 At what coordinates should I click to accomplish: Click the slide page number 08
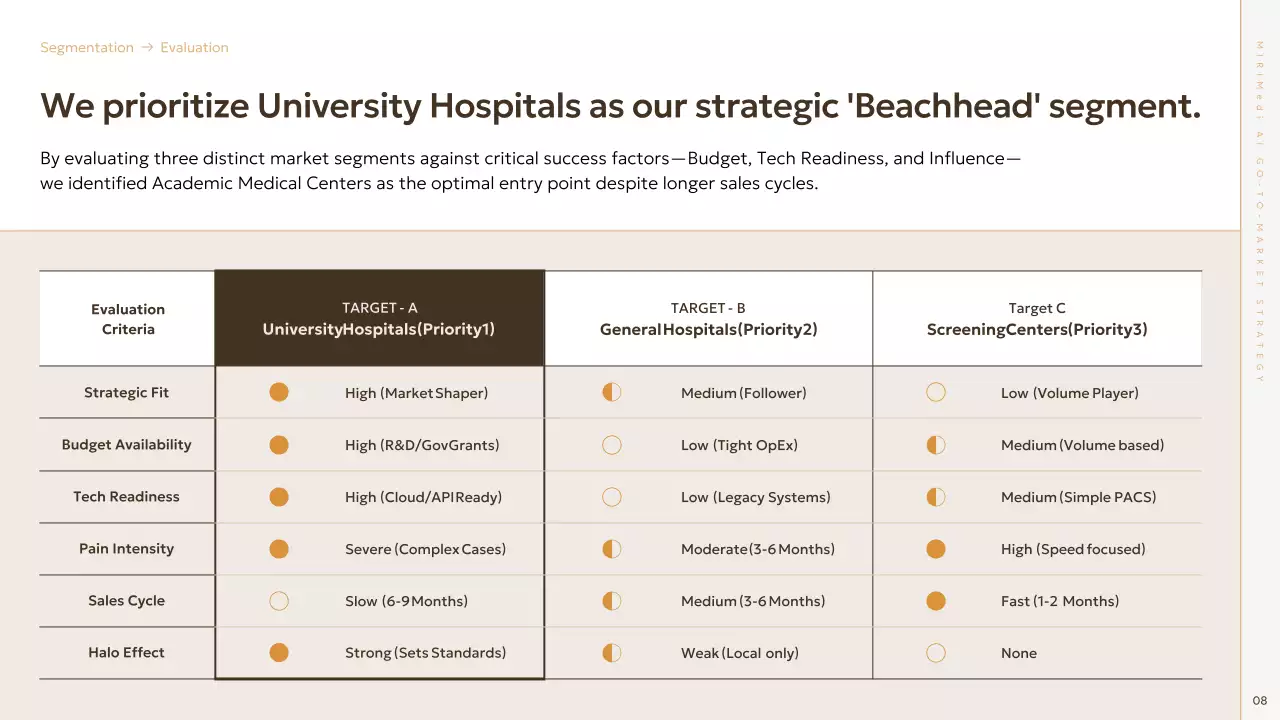coord(1260,700)
